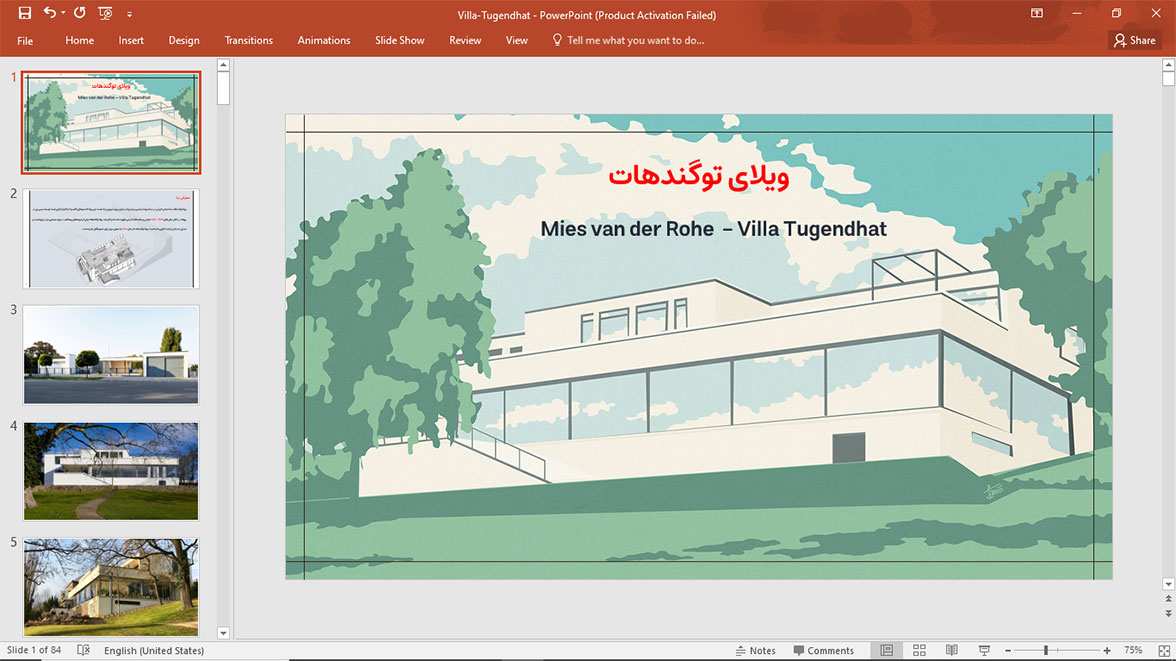Click thumbnail pane scroll down arrow
Viewport: 1176px width, 661px height.
pyautogui.click(x=223, y=633)
